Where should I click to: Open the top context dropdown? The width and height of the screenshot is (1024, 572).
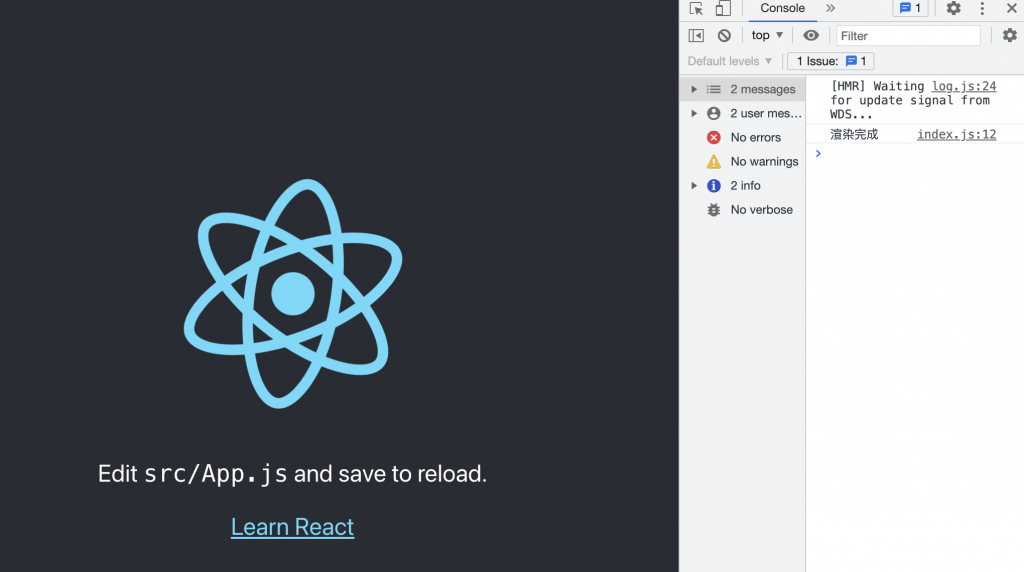767,35
